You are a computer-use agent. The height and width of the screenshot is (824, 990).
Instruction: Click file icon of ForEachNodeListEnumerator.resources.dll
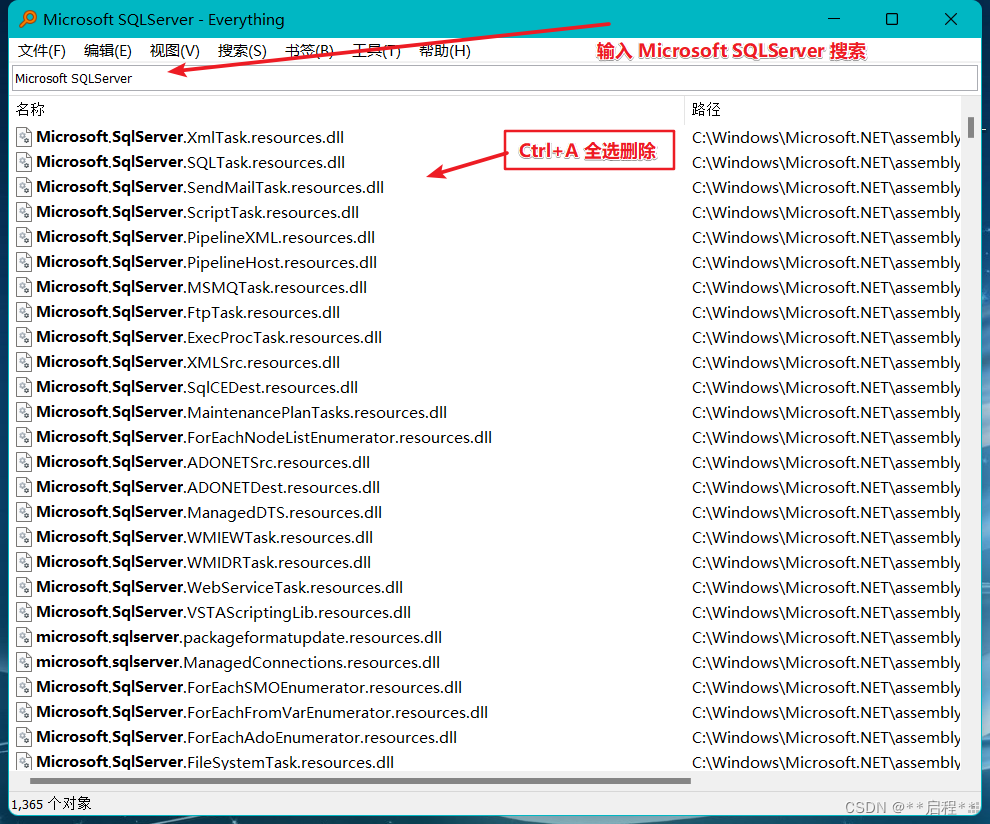(x=24, y=438)
